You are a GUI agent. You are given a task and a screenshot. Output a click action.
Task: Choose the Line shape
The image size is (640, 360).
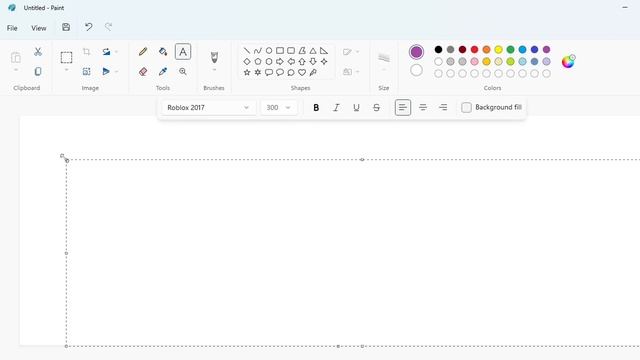247,51
